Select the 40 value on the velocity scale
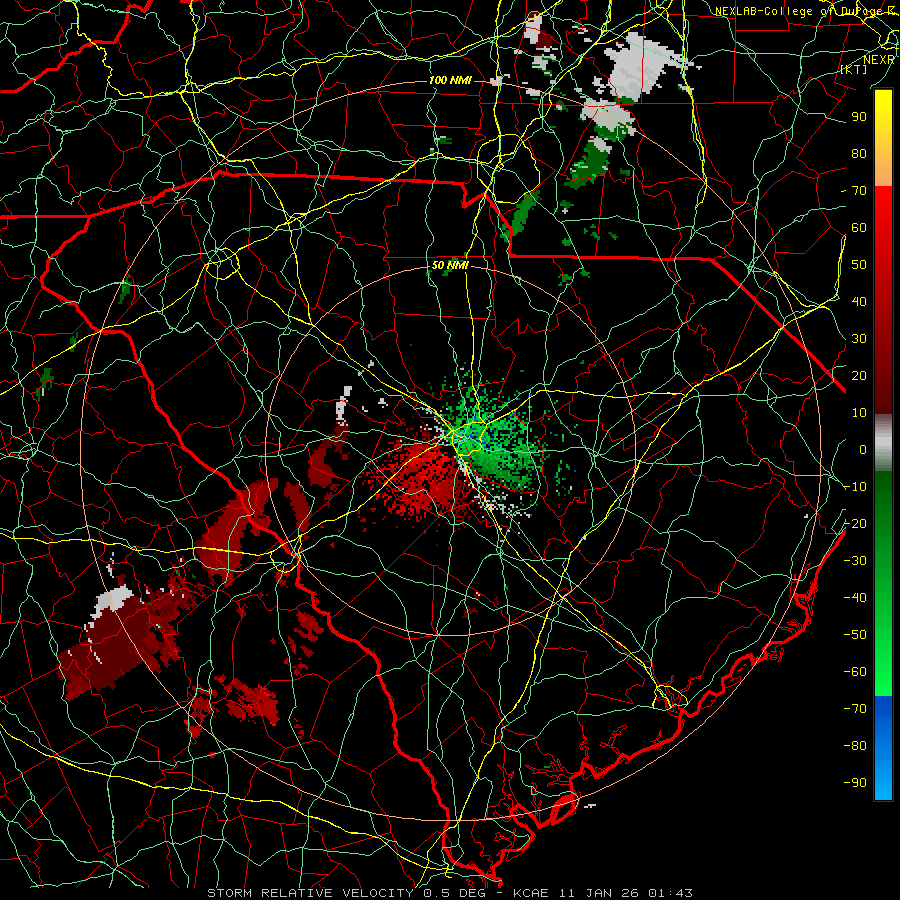 (x=859, y=301)
